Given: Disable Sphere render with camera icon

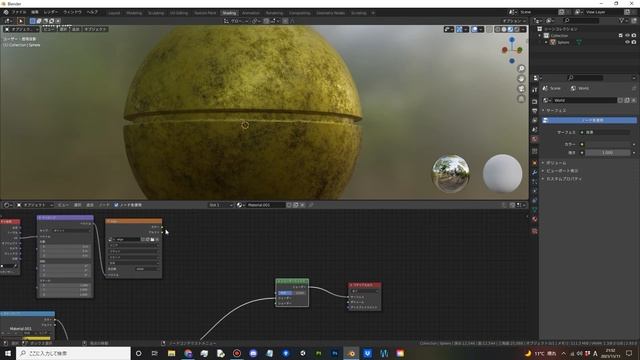Looking at the screenshot, I should point(634,42).
